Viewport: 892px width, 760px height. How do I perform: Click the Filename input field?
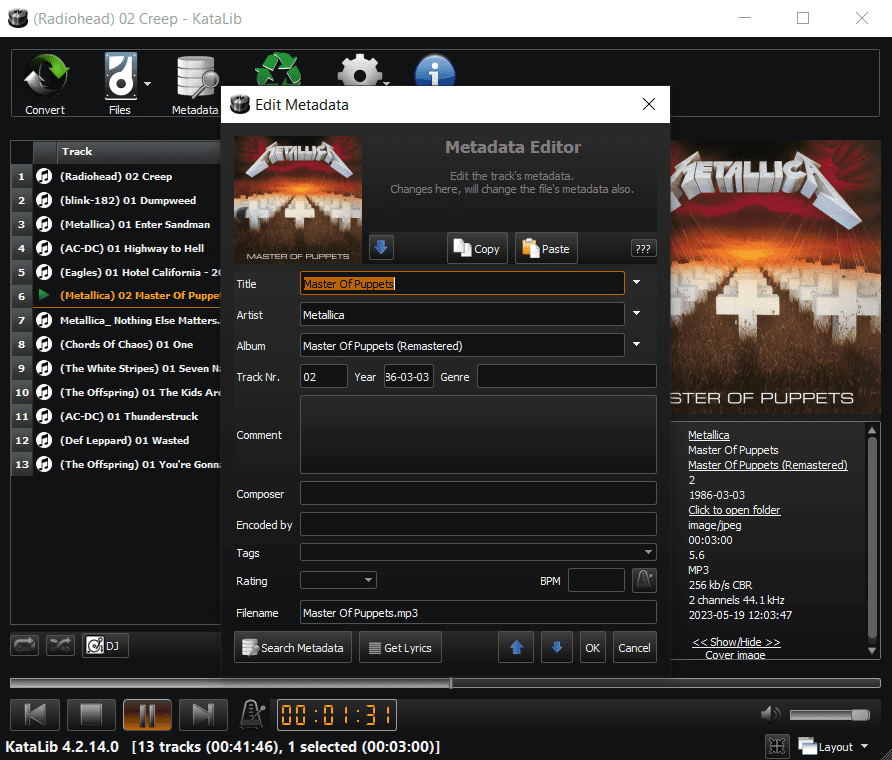[478, 613]
